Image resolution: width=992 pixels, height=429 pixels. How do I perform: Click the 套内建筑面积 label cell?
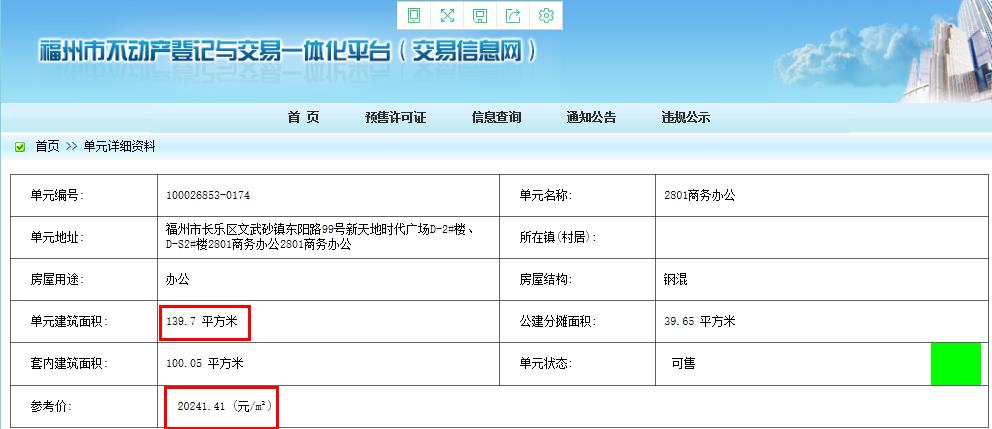[x=84, y=364]
